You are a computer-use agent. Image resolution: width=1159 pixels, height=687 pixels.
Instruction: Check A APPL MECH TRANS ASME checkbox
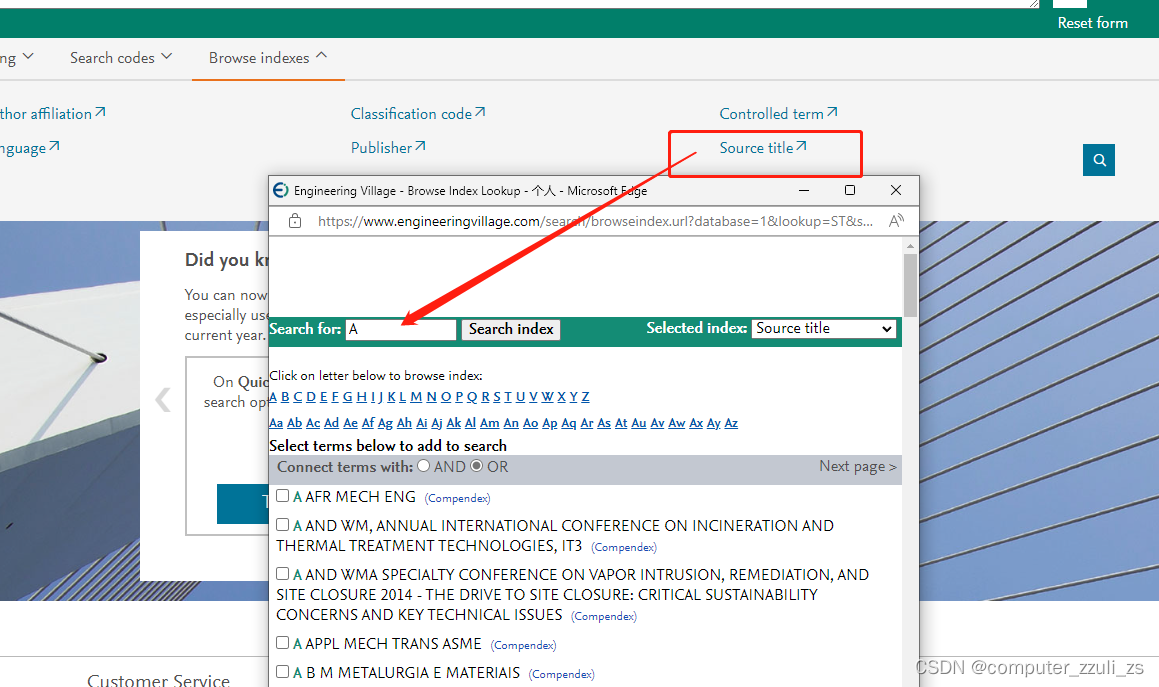[282, 643]
